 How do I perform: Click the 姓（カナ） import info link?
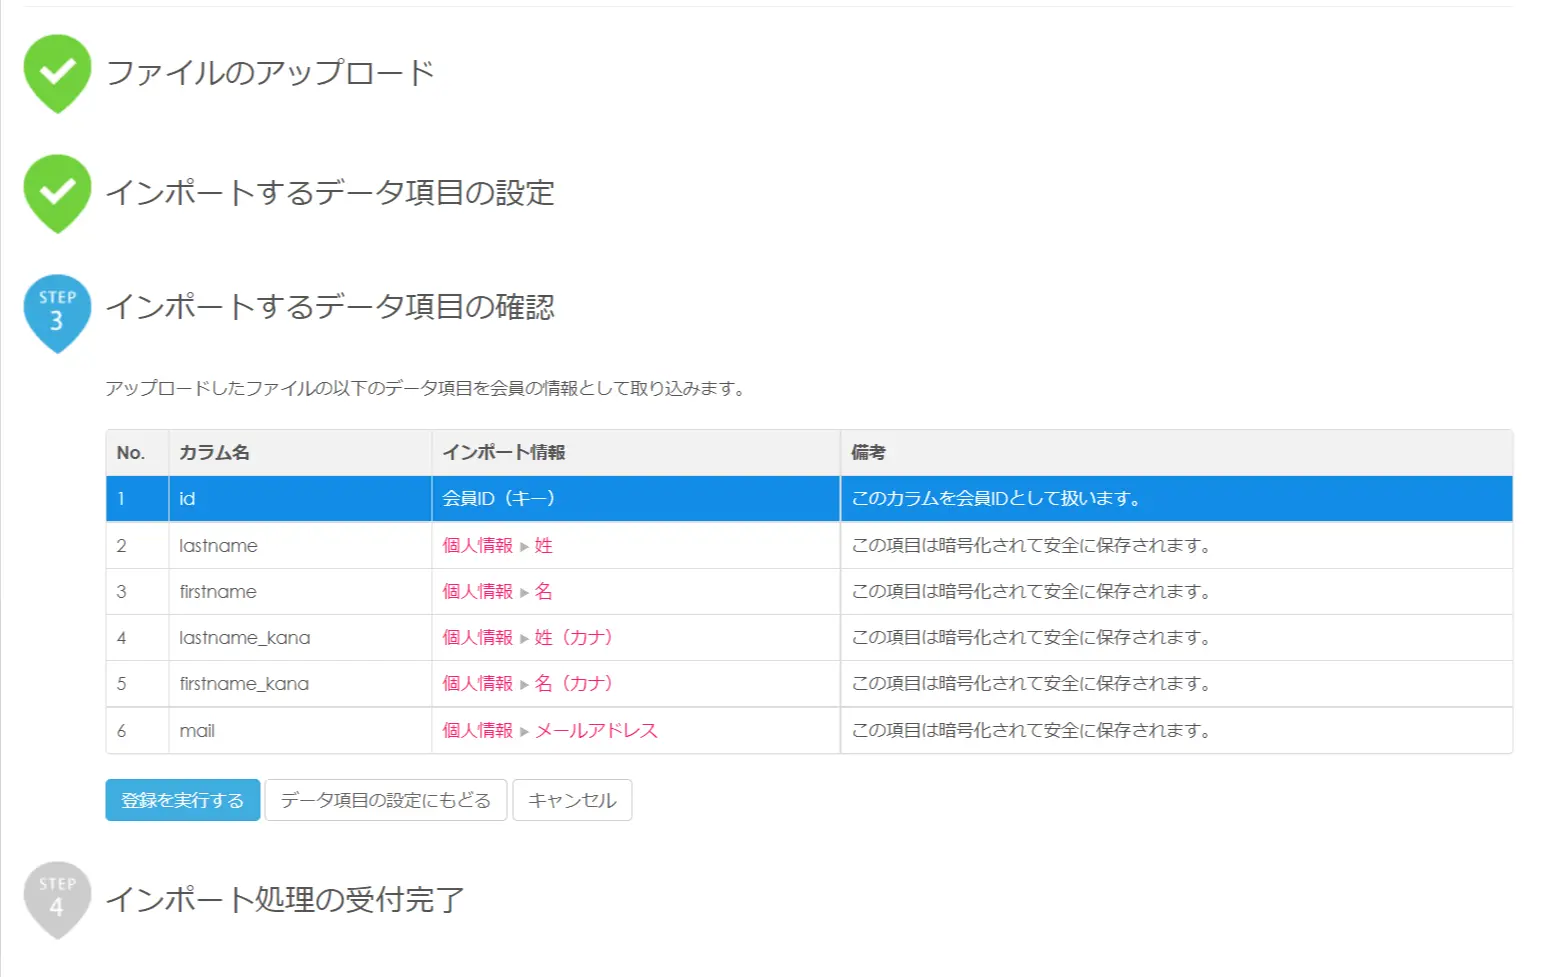[x=574, y=637]
